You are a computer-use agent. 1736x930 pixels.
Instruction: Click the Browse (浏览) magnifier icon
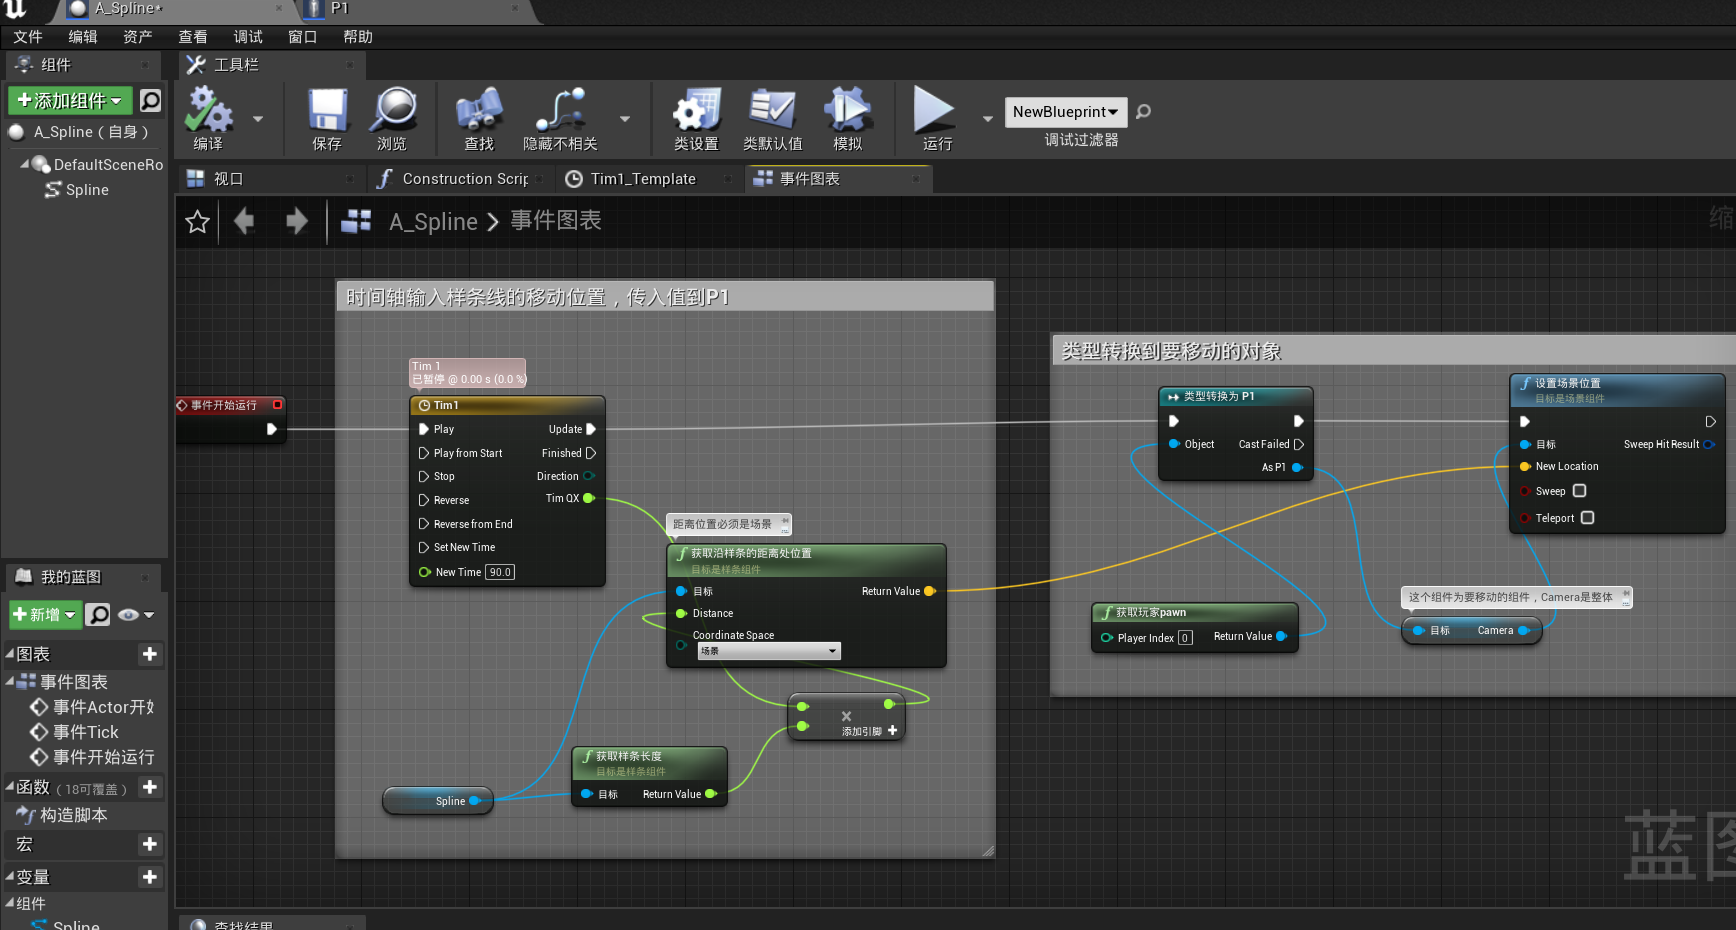tap(393, 109)
